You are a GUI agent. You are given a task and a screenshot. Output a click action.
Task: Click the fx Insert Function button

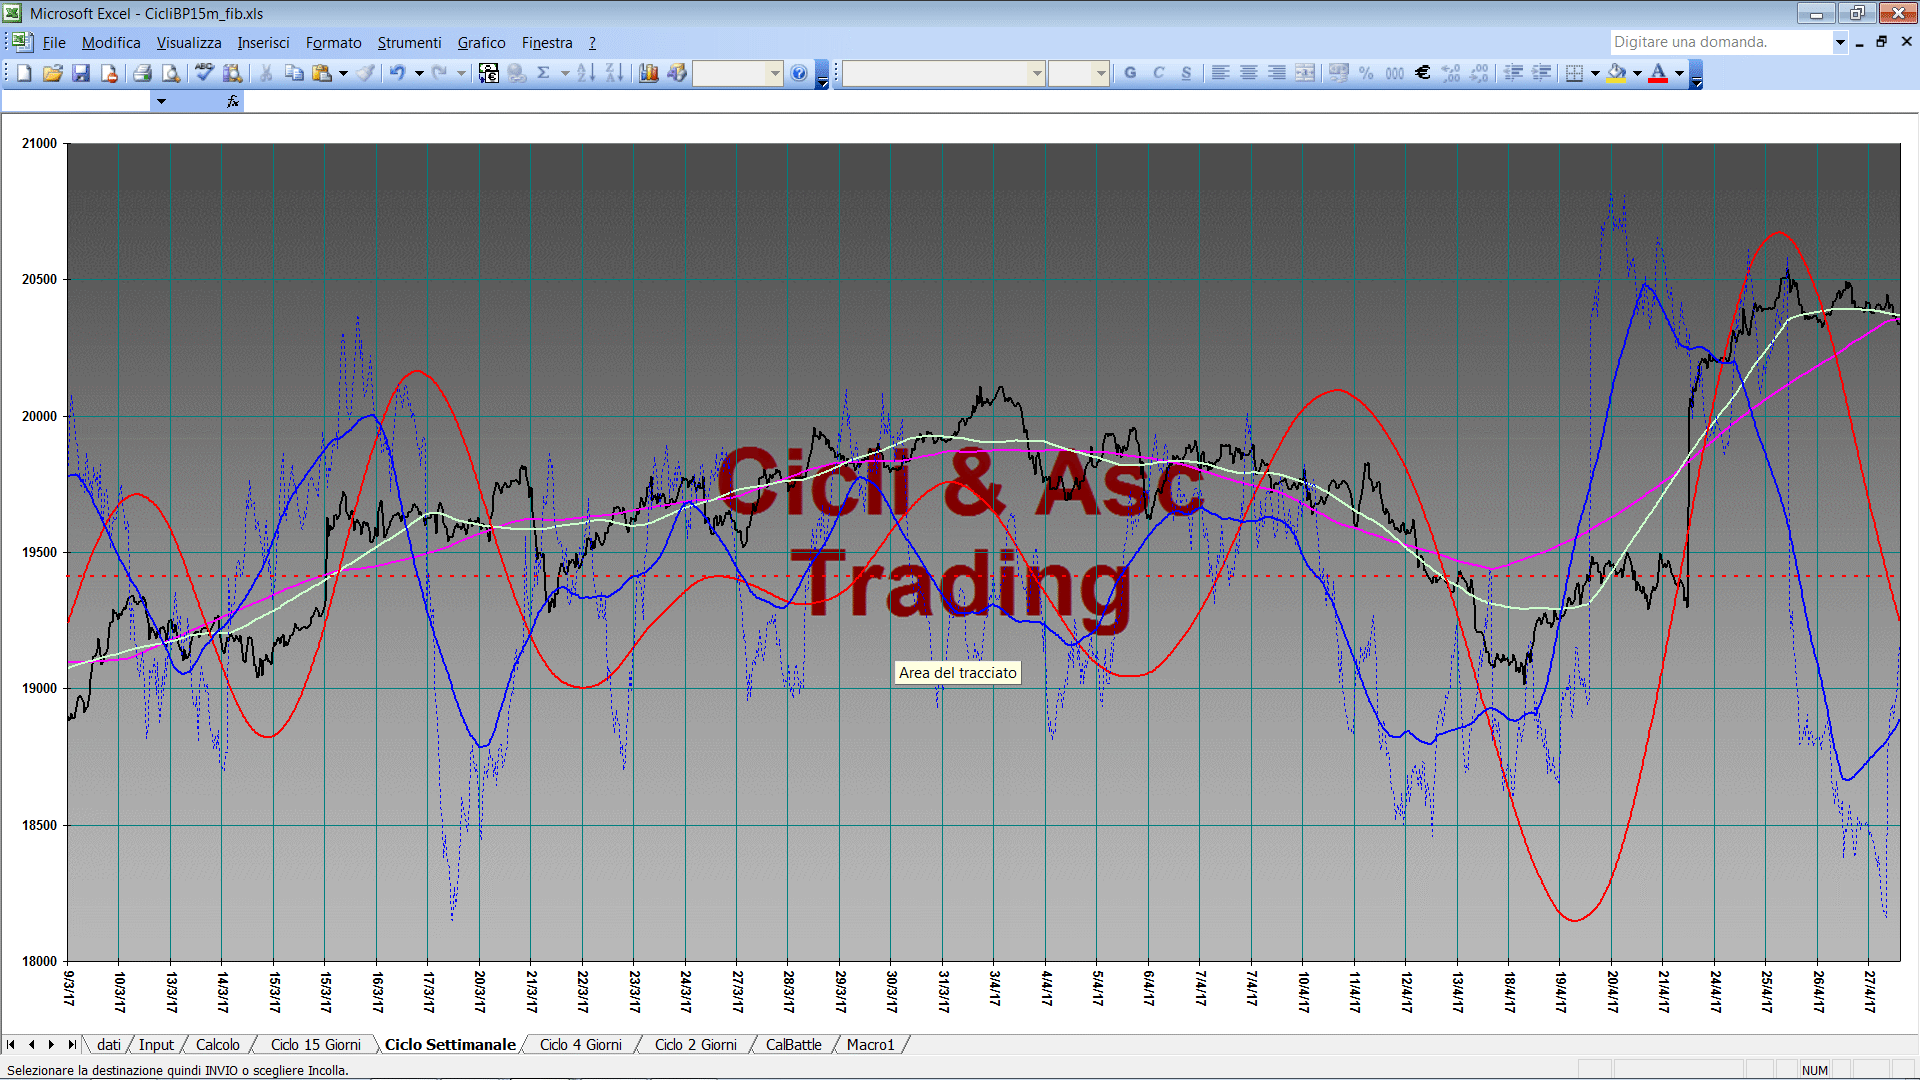click(233, 101)
